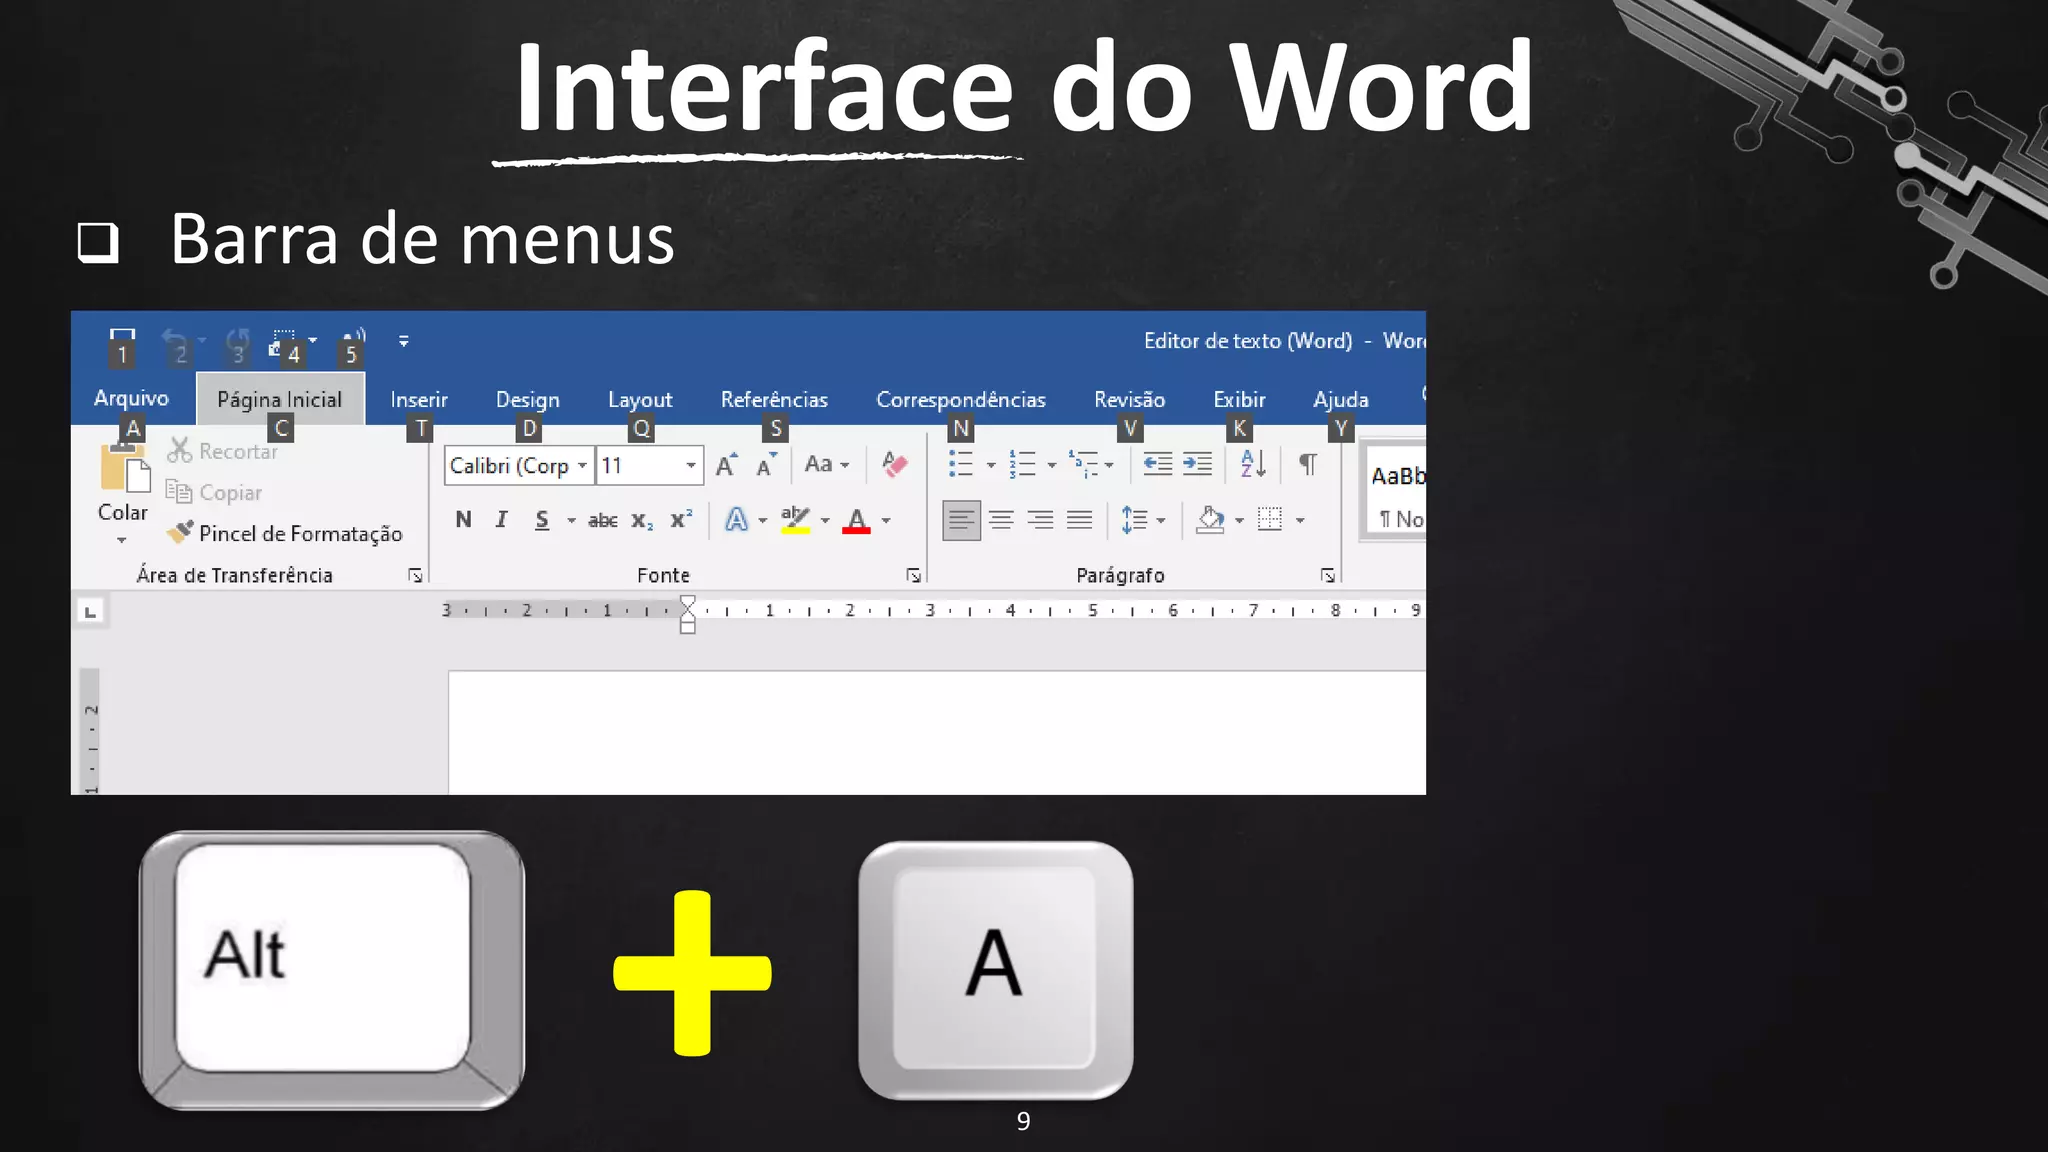Toggle Bold (N) formatting

[463, 519]
